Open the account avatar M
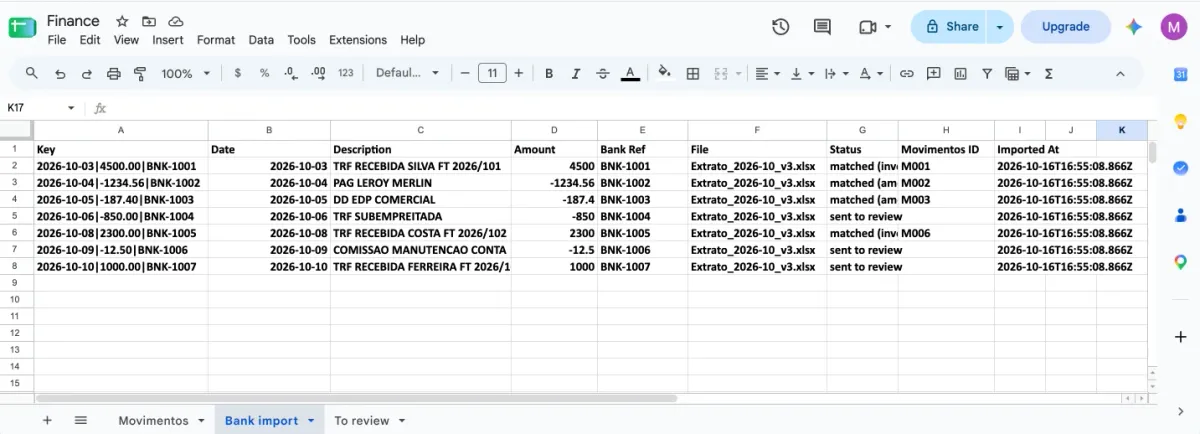The image size is (1200, 434). tap(1174, 27)
